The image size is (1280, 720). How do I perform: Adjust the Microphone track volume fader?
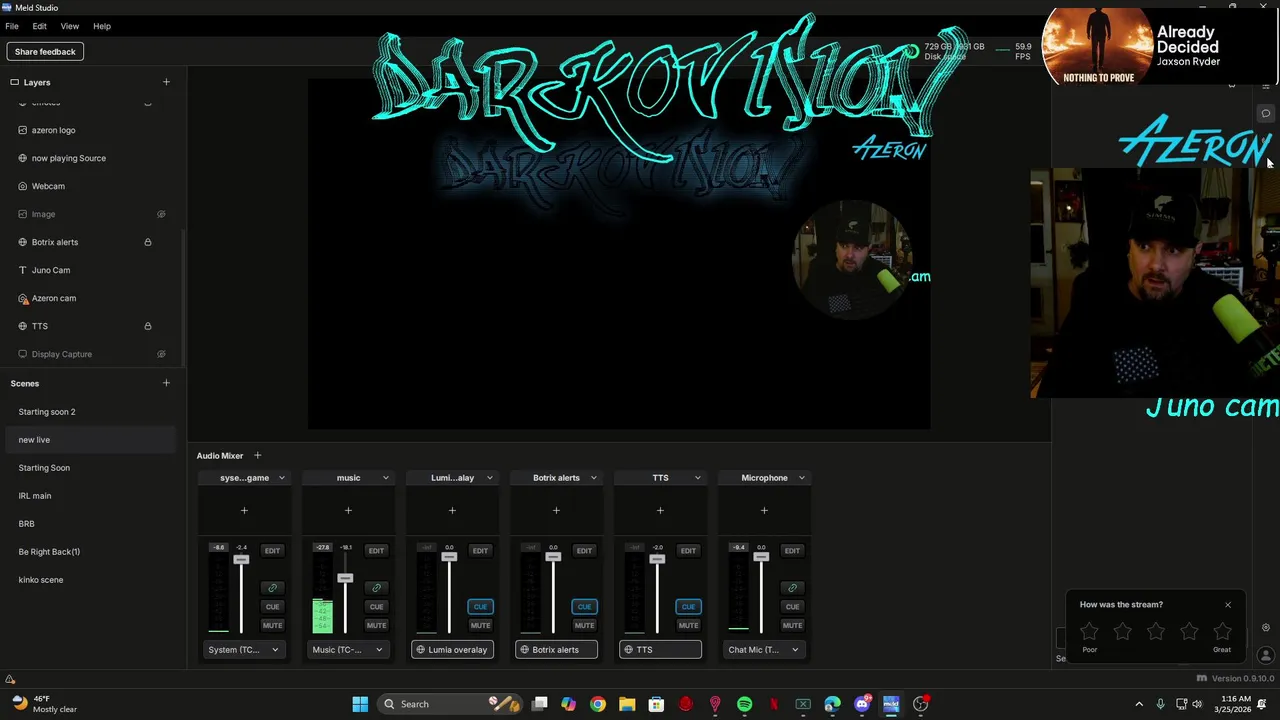[x=761, y=557]
